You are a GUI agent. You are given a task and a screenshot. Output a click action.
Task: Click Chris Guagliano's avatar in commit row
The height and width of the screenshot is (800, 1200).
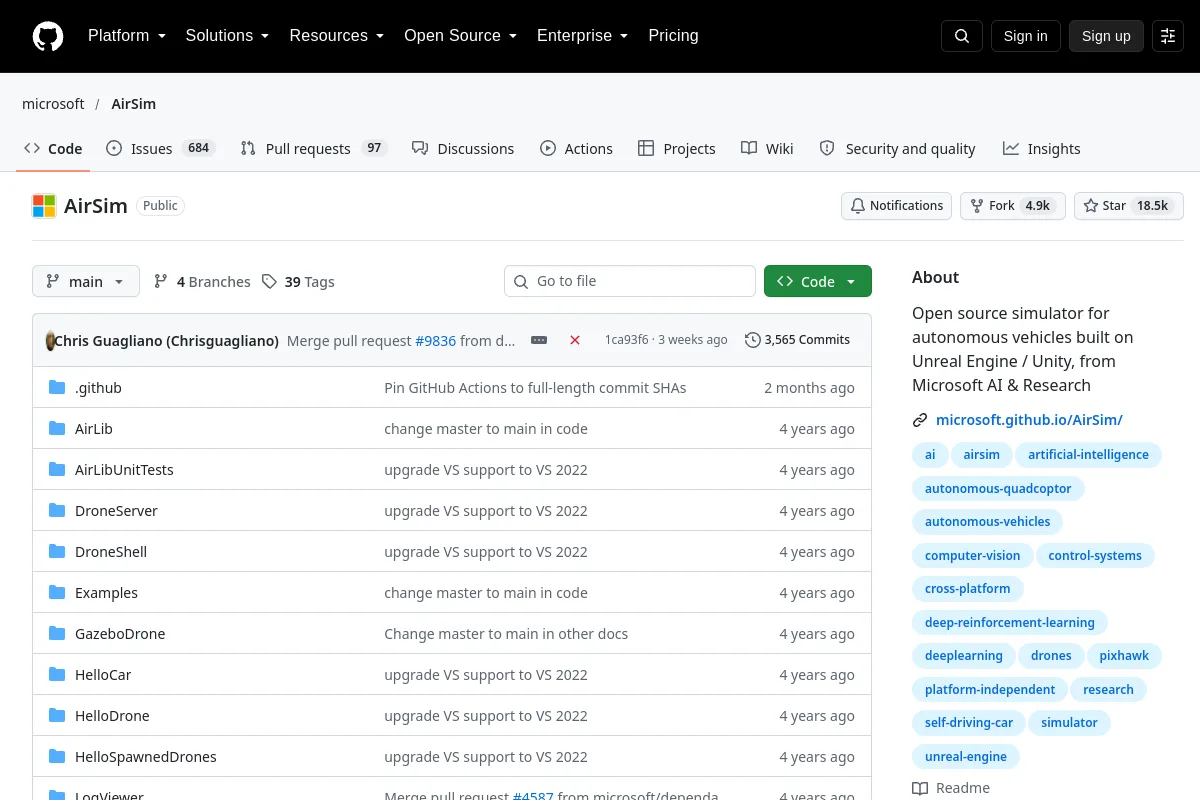pyautogui.click(x=50, y=340)
